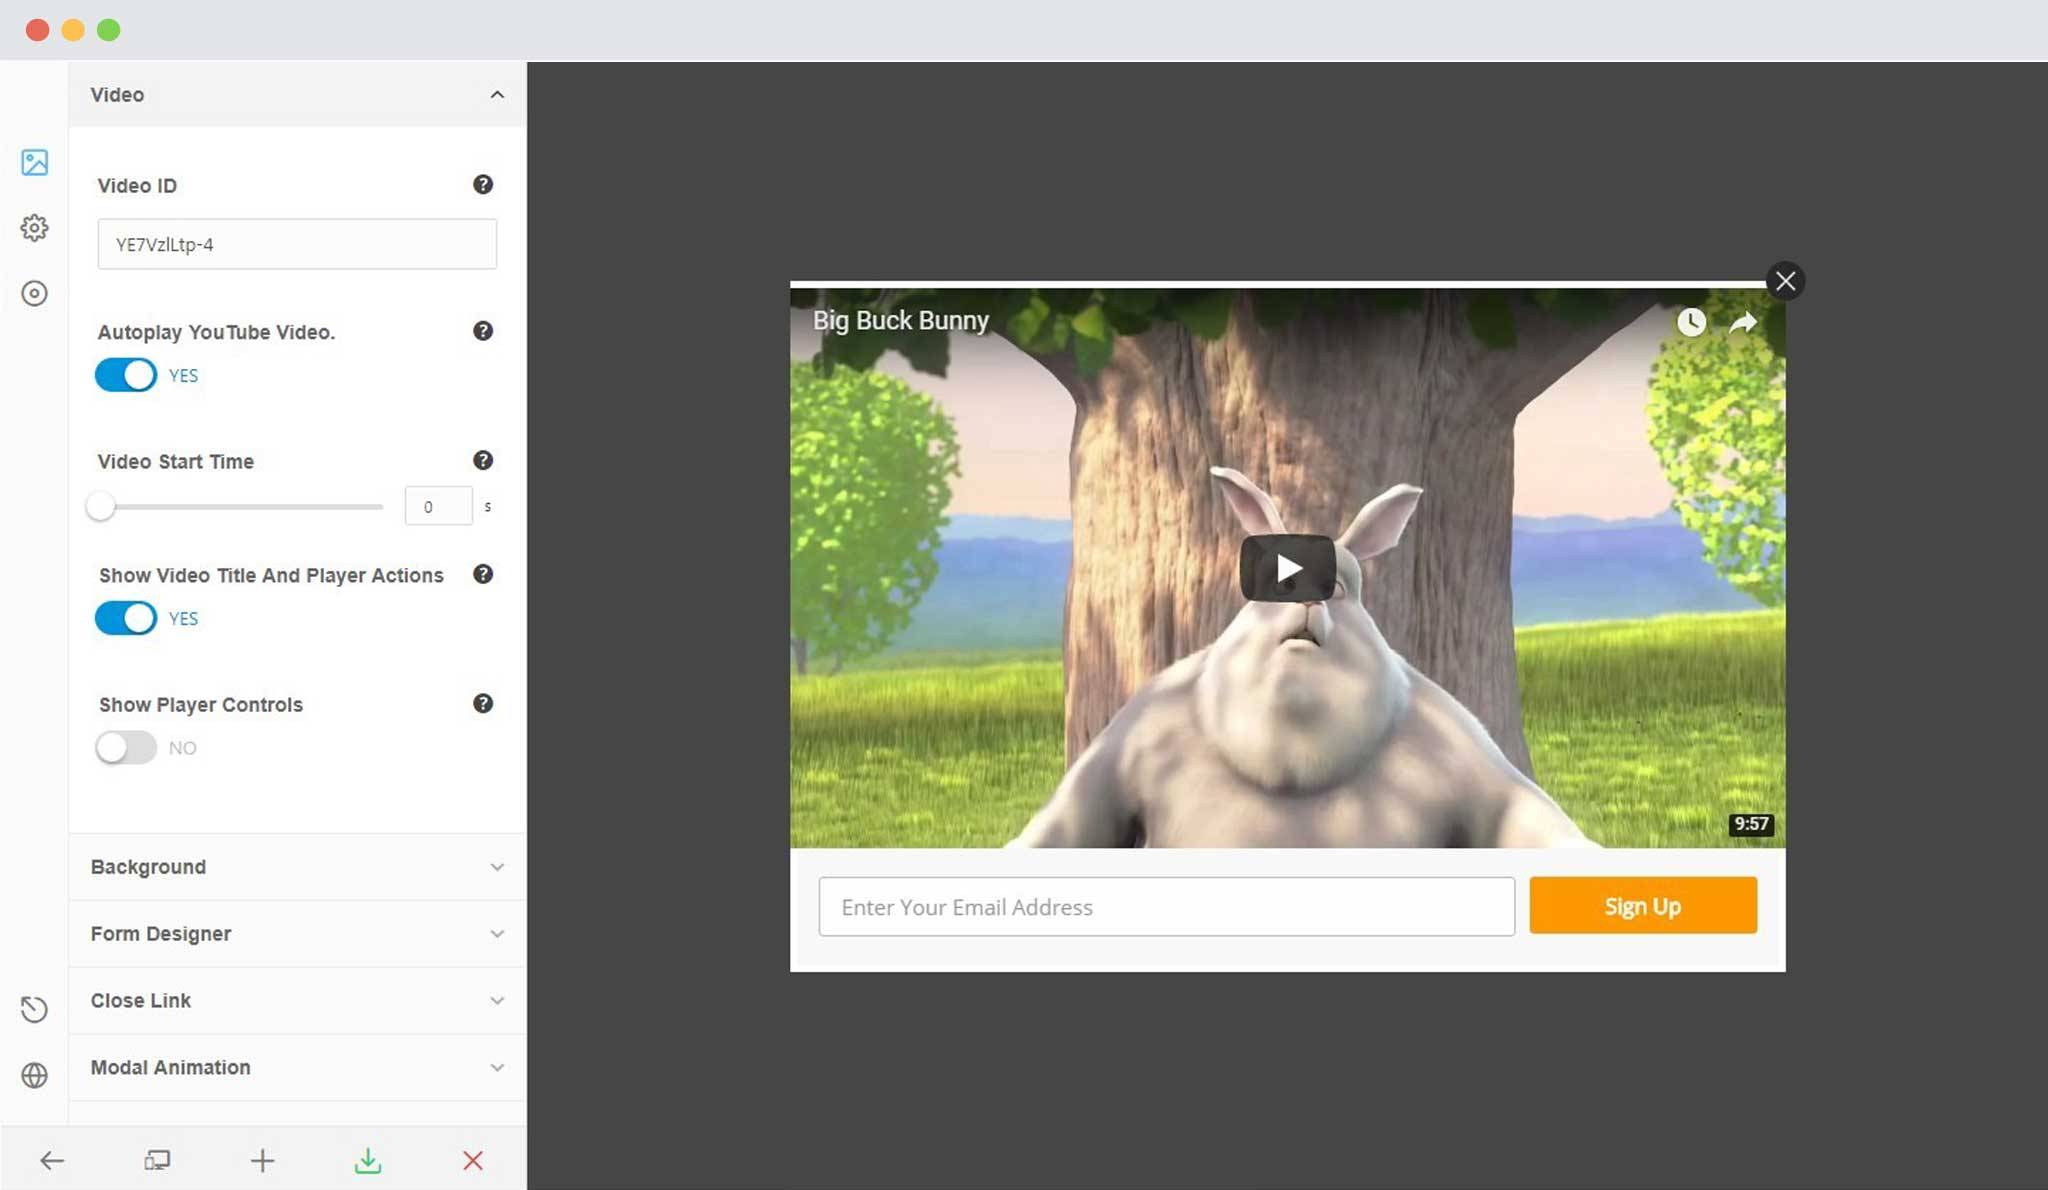The image size is (2048, 1190).
Task: Click the Watch Later clock icon
Action: (x=1691, y=322)
